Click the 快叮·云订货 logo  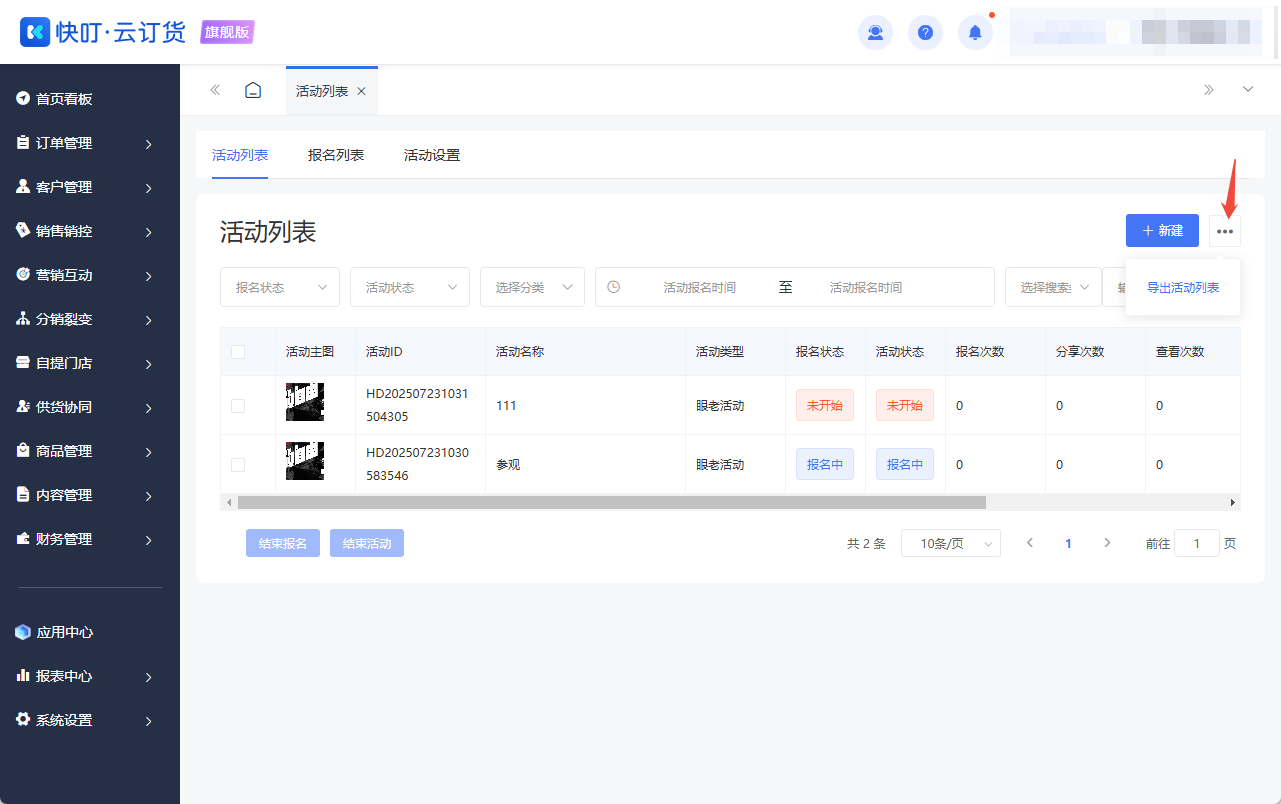pyautogui.click(x=103, y=32)
